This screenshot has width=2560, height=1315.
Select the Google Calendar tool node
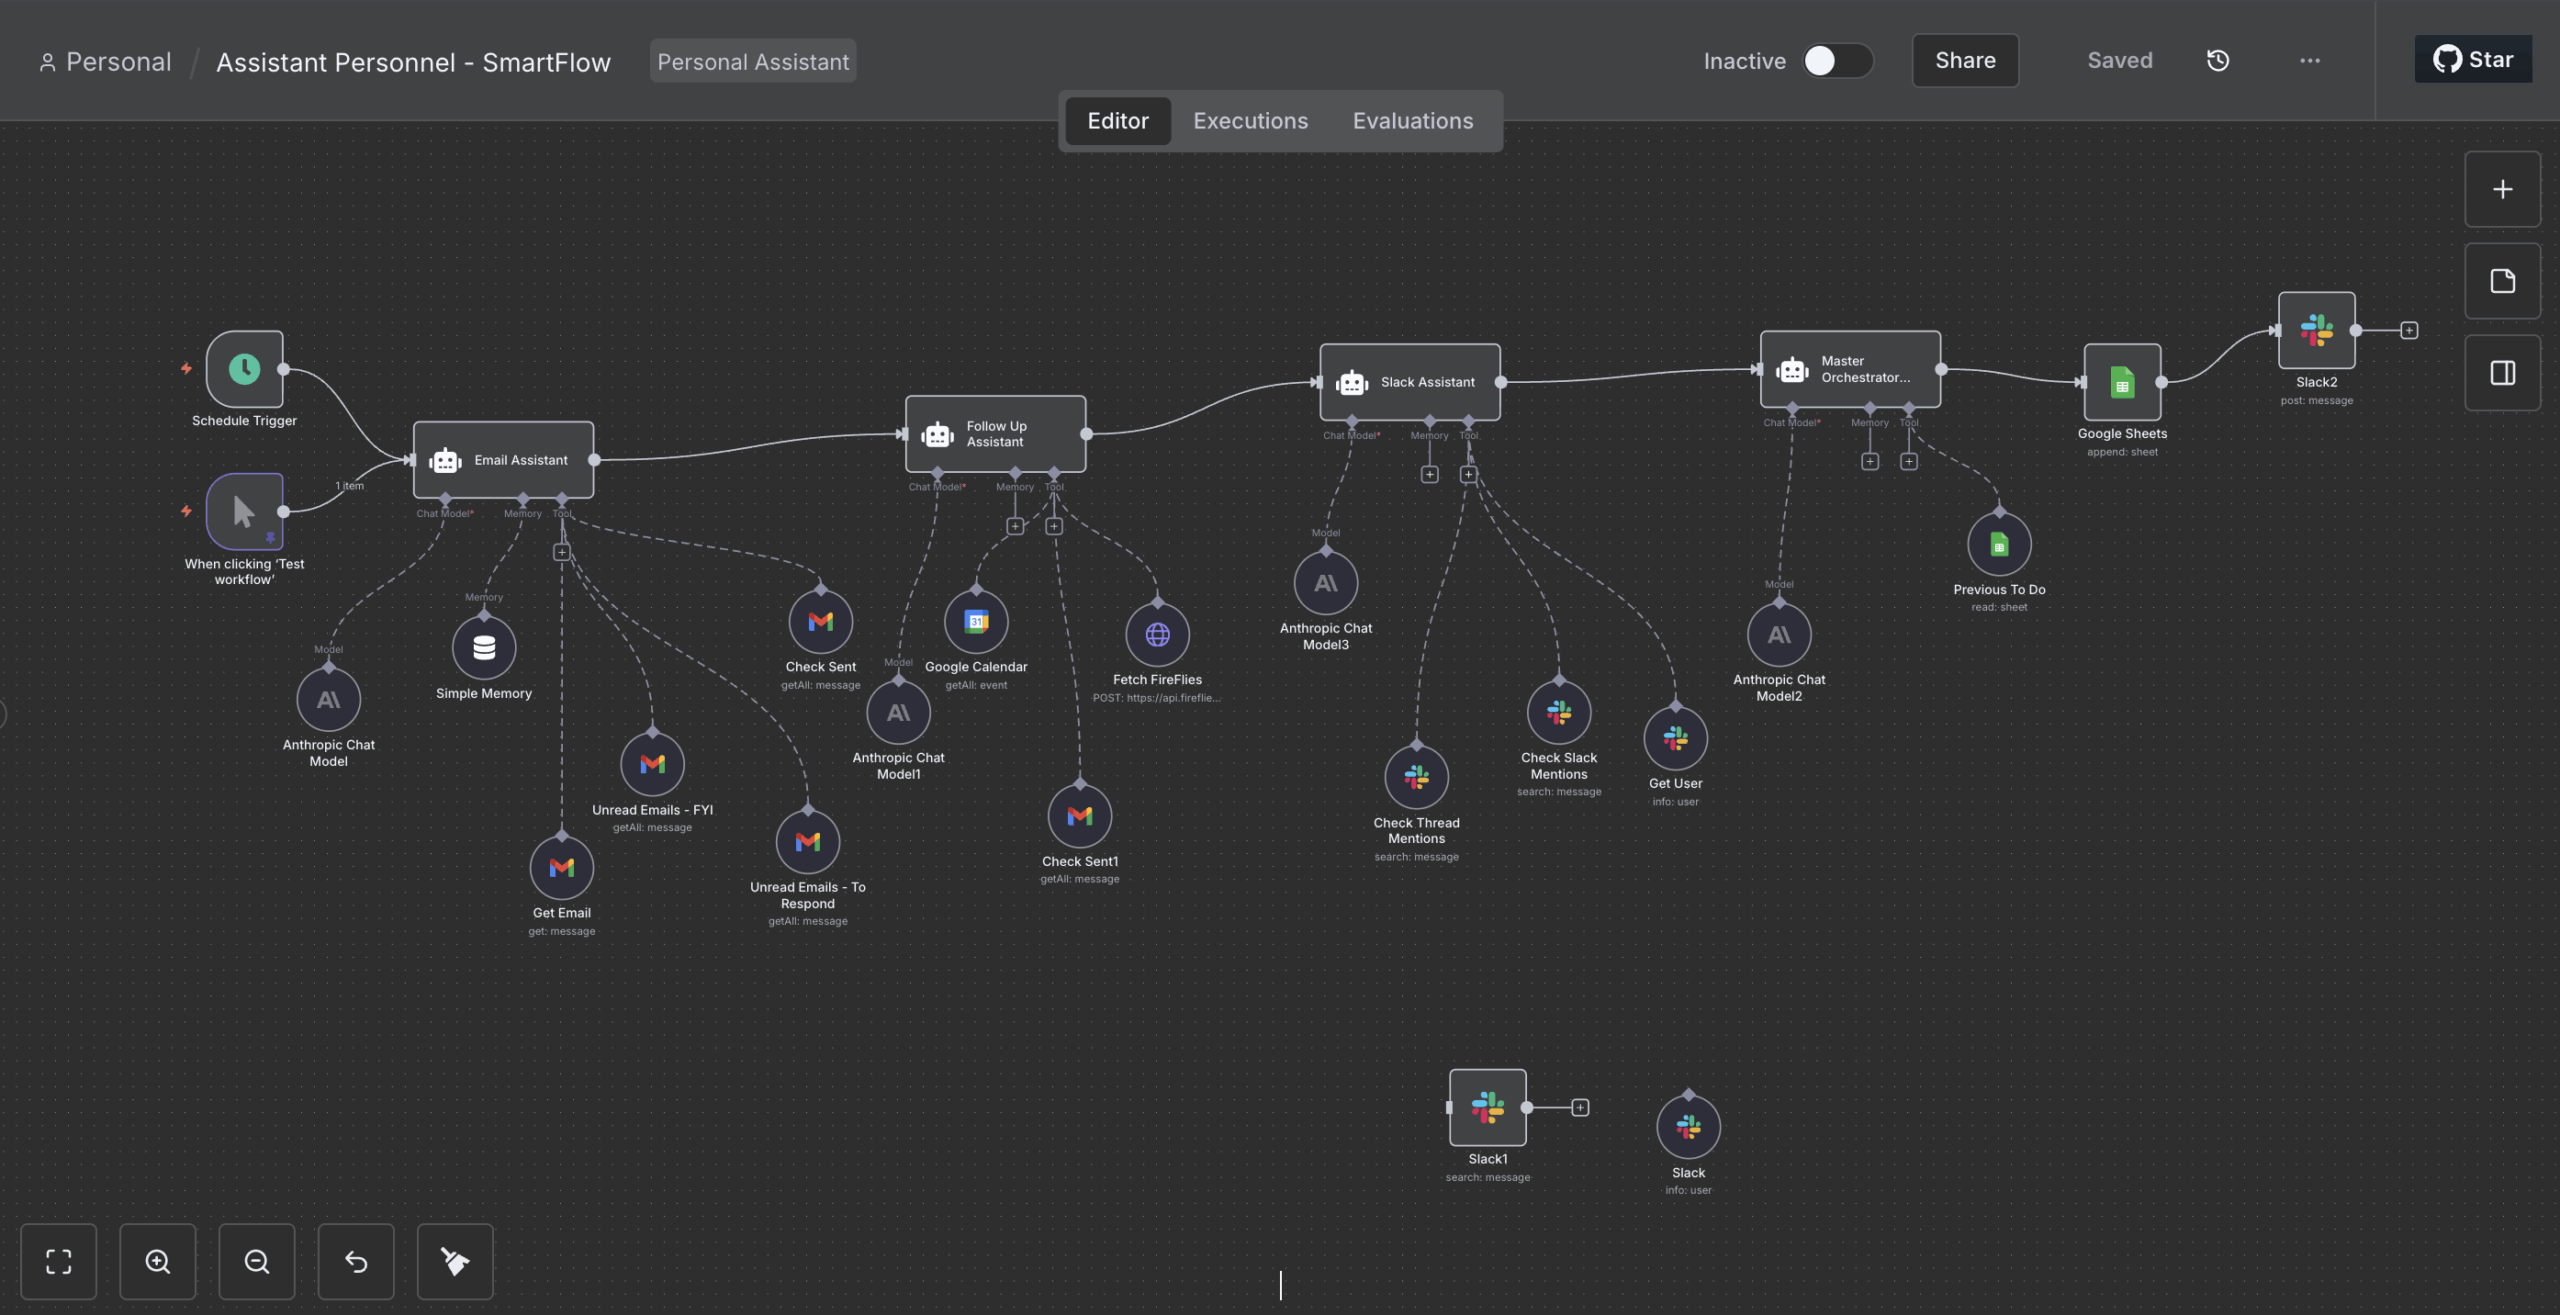976,622
